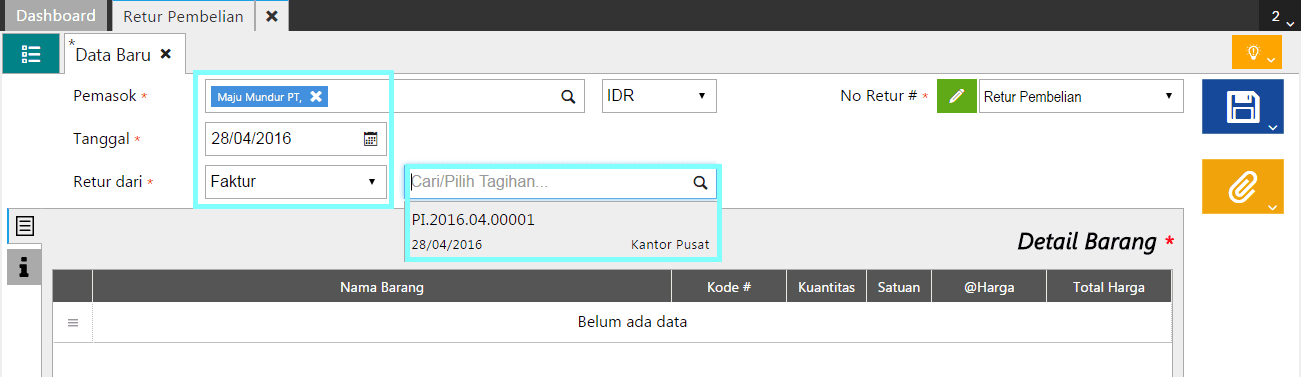Open the IDR currency dropdown

point(660,97)
